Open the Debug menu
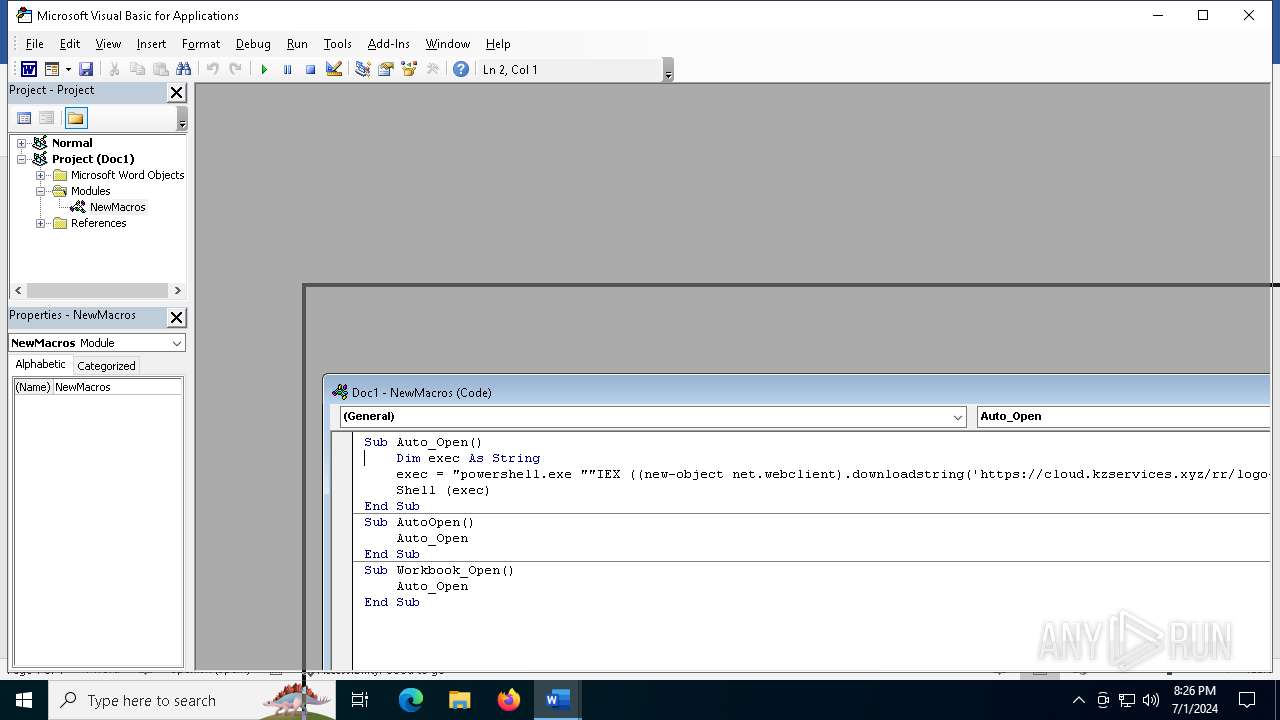Viewport: 1280px width, 720px height. [253, 44]
